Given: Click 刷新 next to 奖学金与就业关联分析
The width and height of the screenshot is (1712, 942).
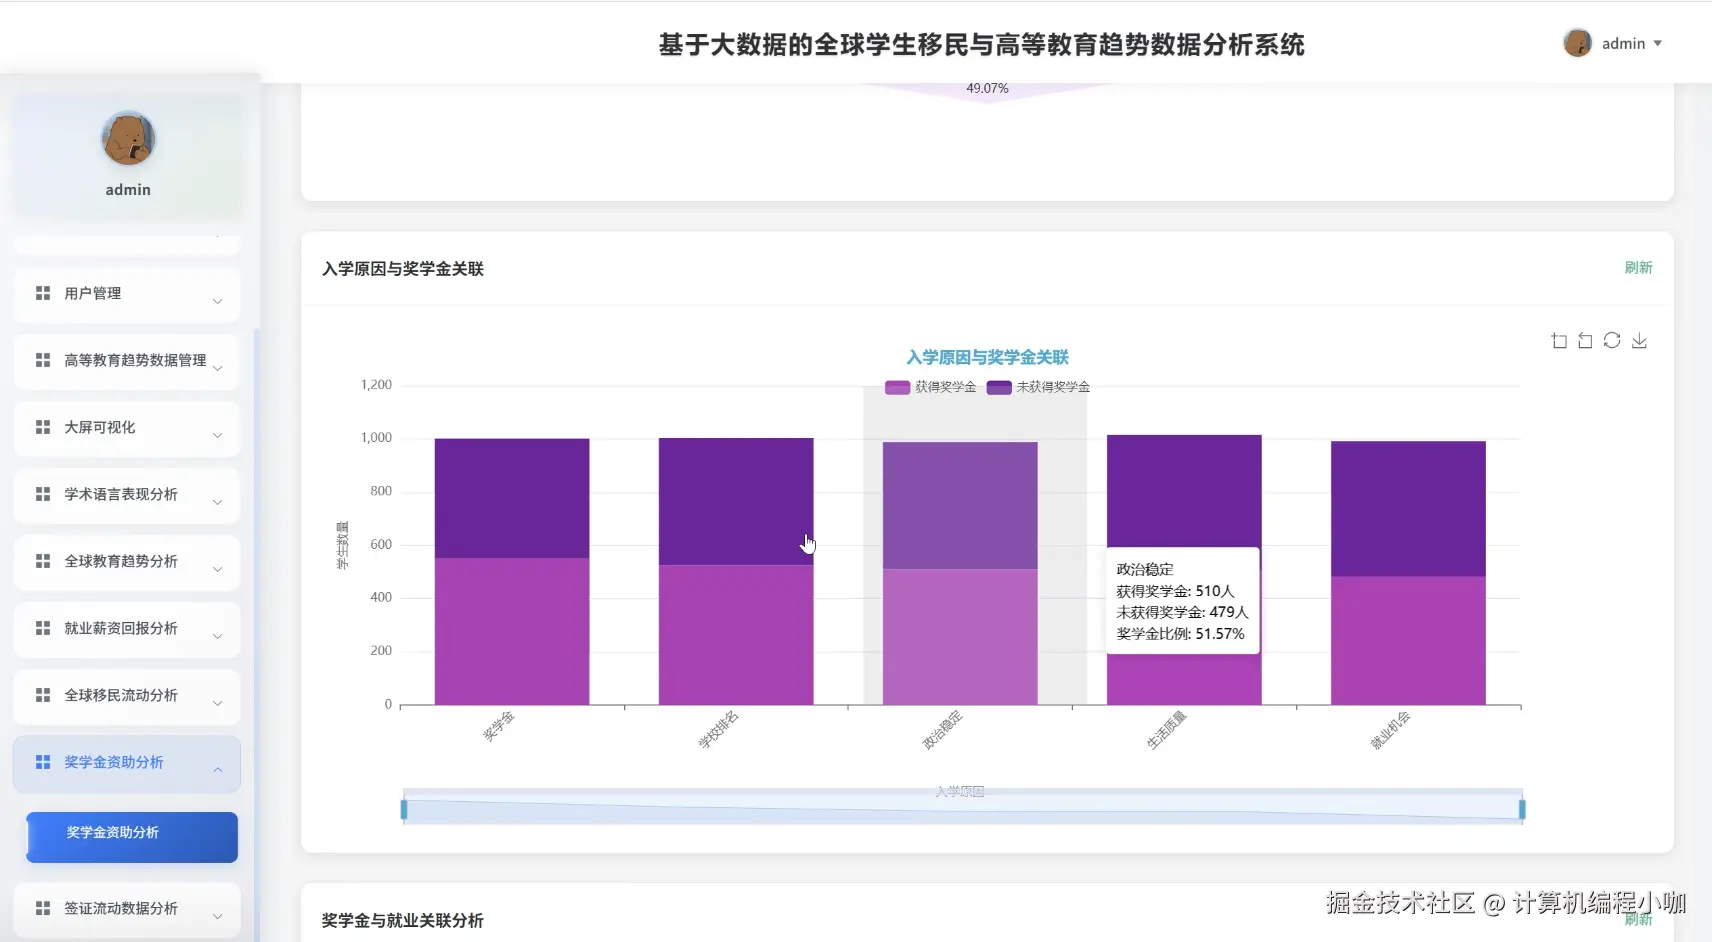Looking at the screenshot, I should point(1639,919).
